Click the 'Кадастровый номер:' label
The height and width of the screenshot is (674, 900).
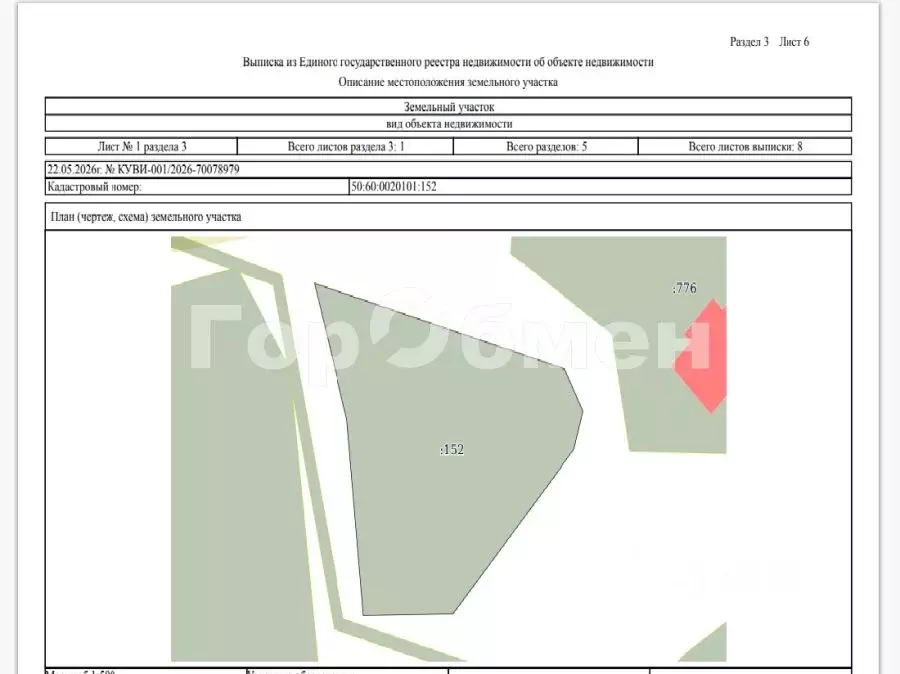pyautogui.click(x=94, y=187)
